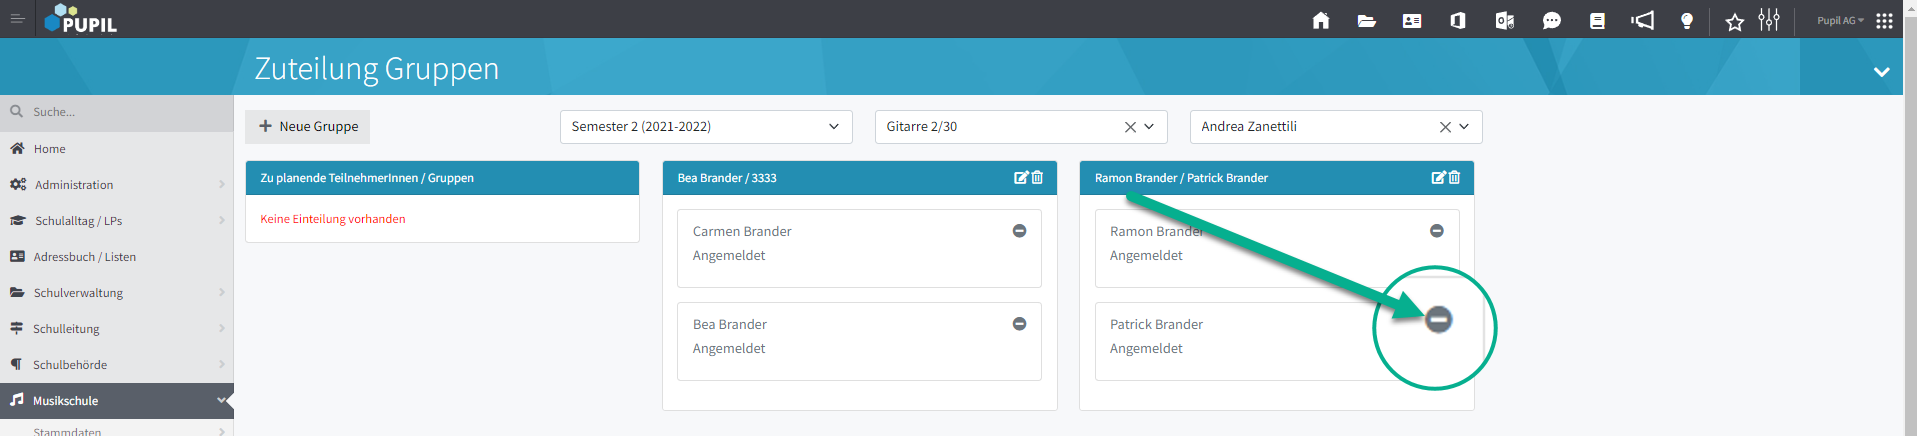Click the Neue Gruppe button
Screen dimensions: 1917x436
(308, 127)
